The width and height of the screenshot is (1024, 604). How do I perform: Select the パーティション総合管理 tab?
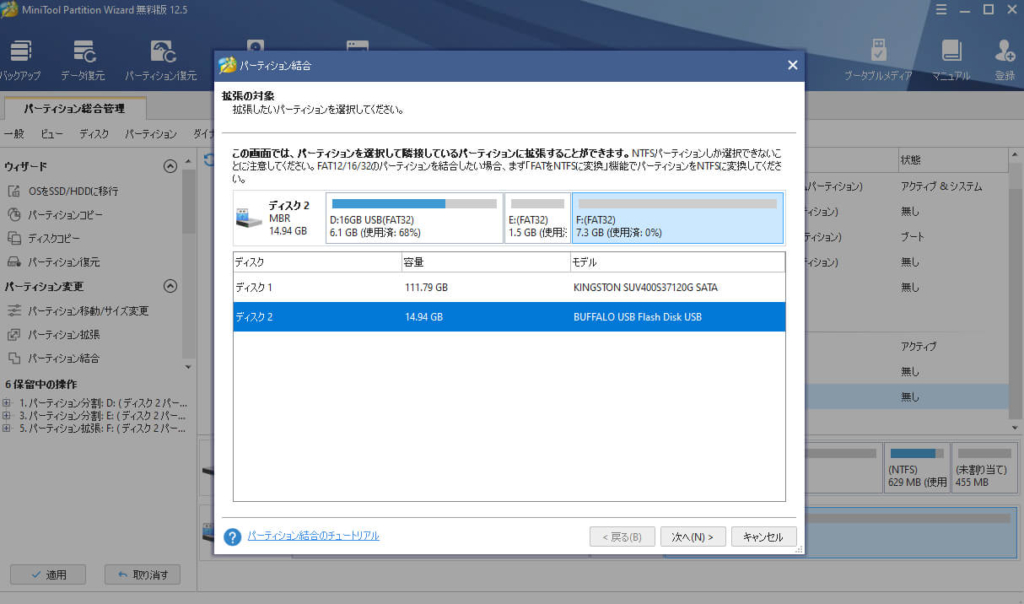[74, 108]
